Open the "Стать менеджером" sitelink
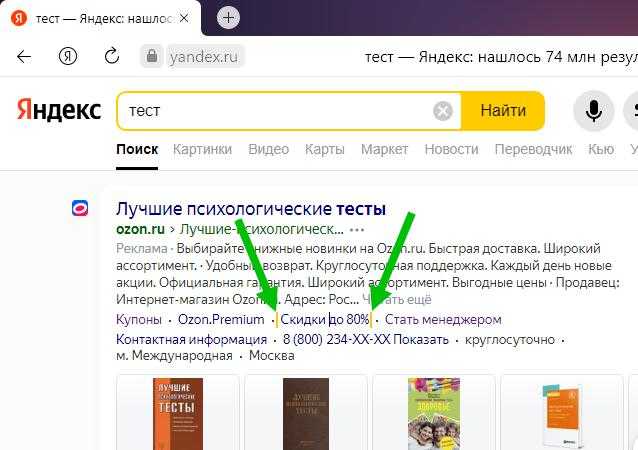 coord(443,319)
